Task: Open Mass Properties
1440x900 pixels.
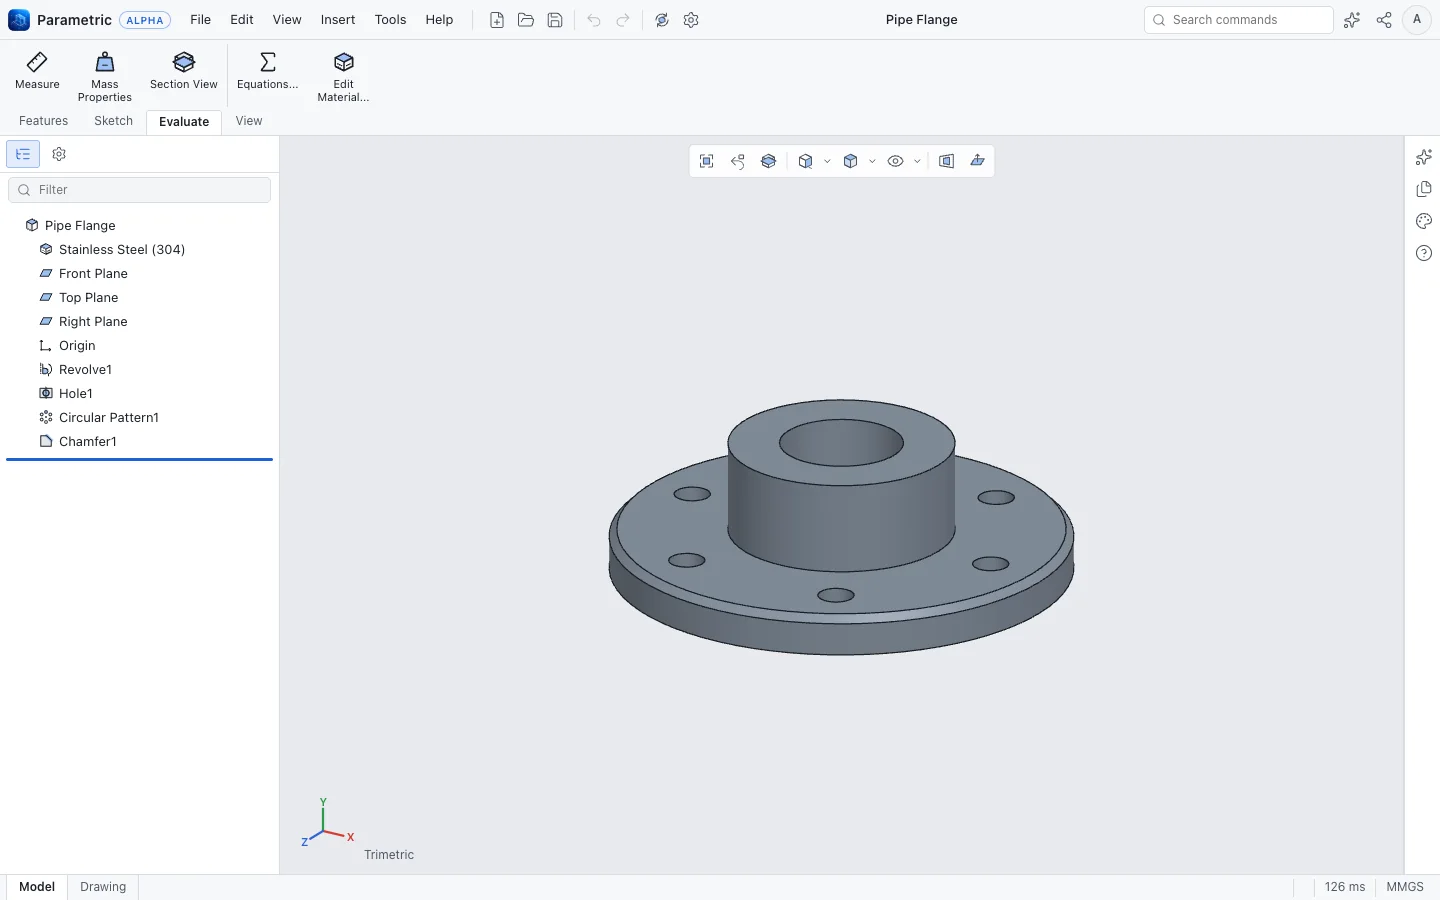Action: pyautogui.click(x=105, y=76)
